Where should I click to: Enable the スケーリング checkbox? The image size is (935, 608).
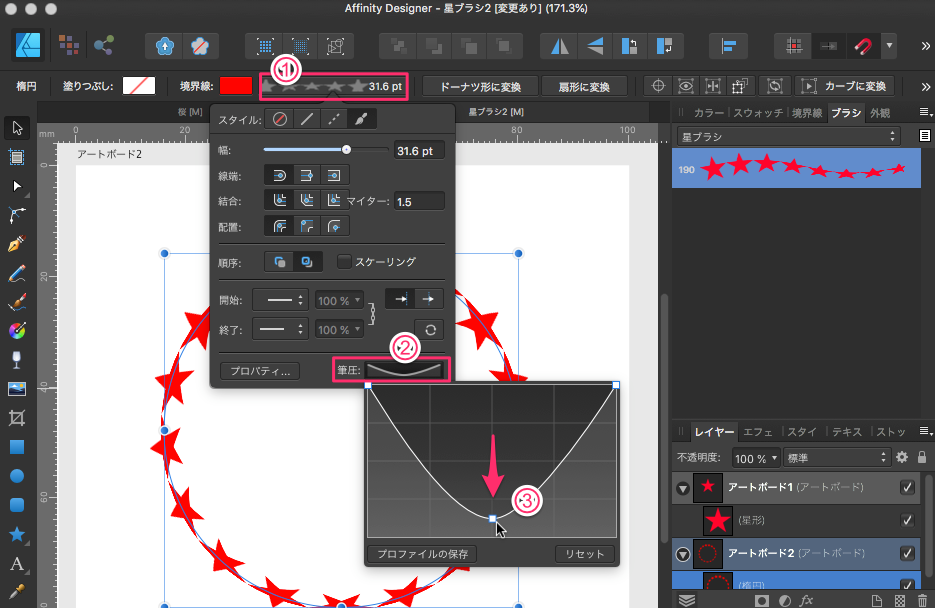345,262
